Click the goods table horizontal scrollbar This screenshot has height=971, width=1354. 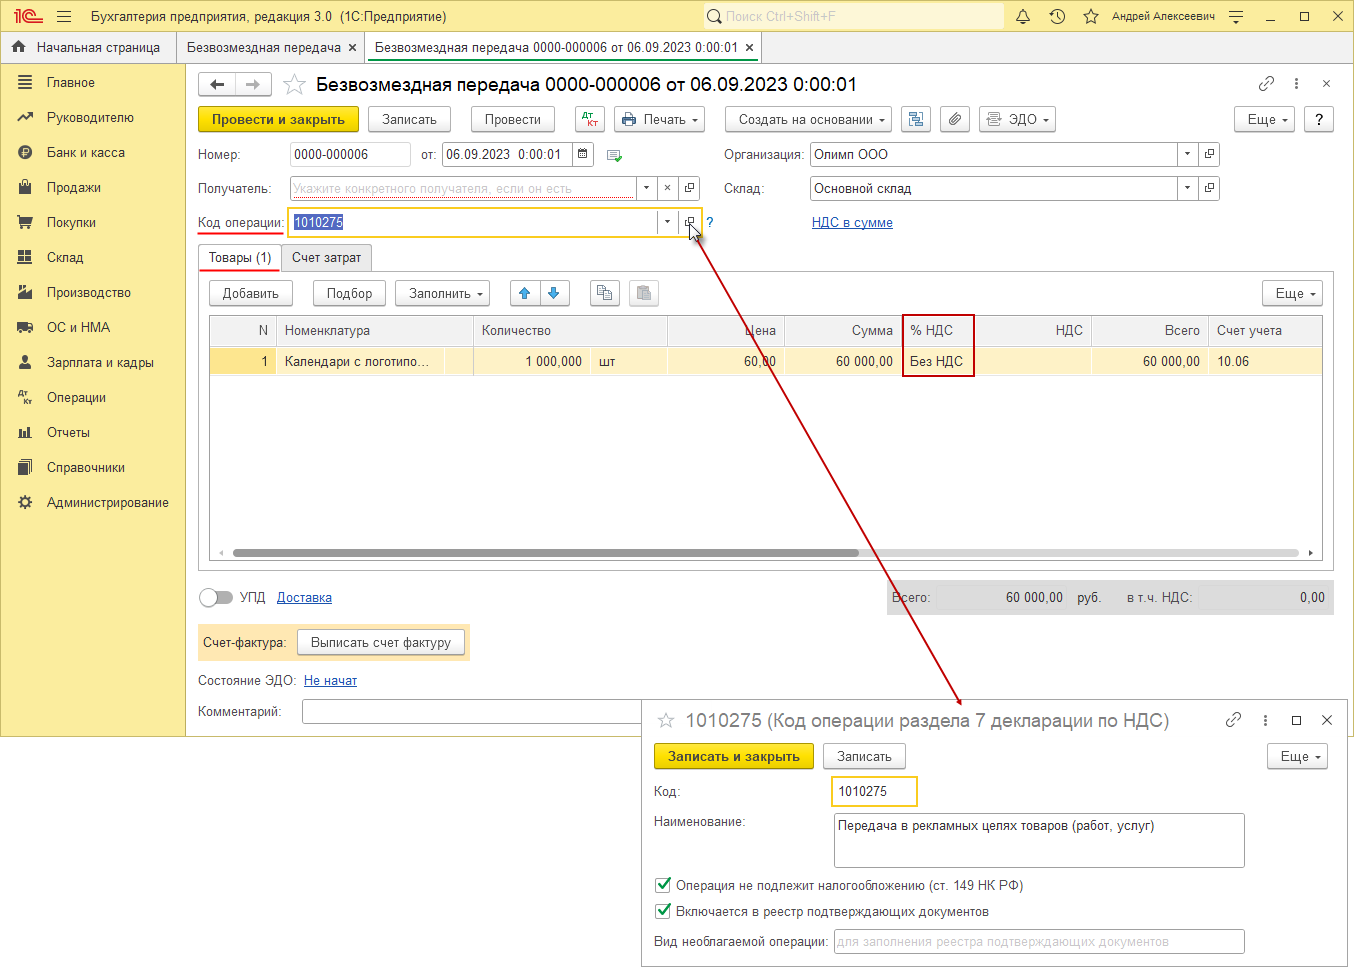545,552
